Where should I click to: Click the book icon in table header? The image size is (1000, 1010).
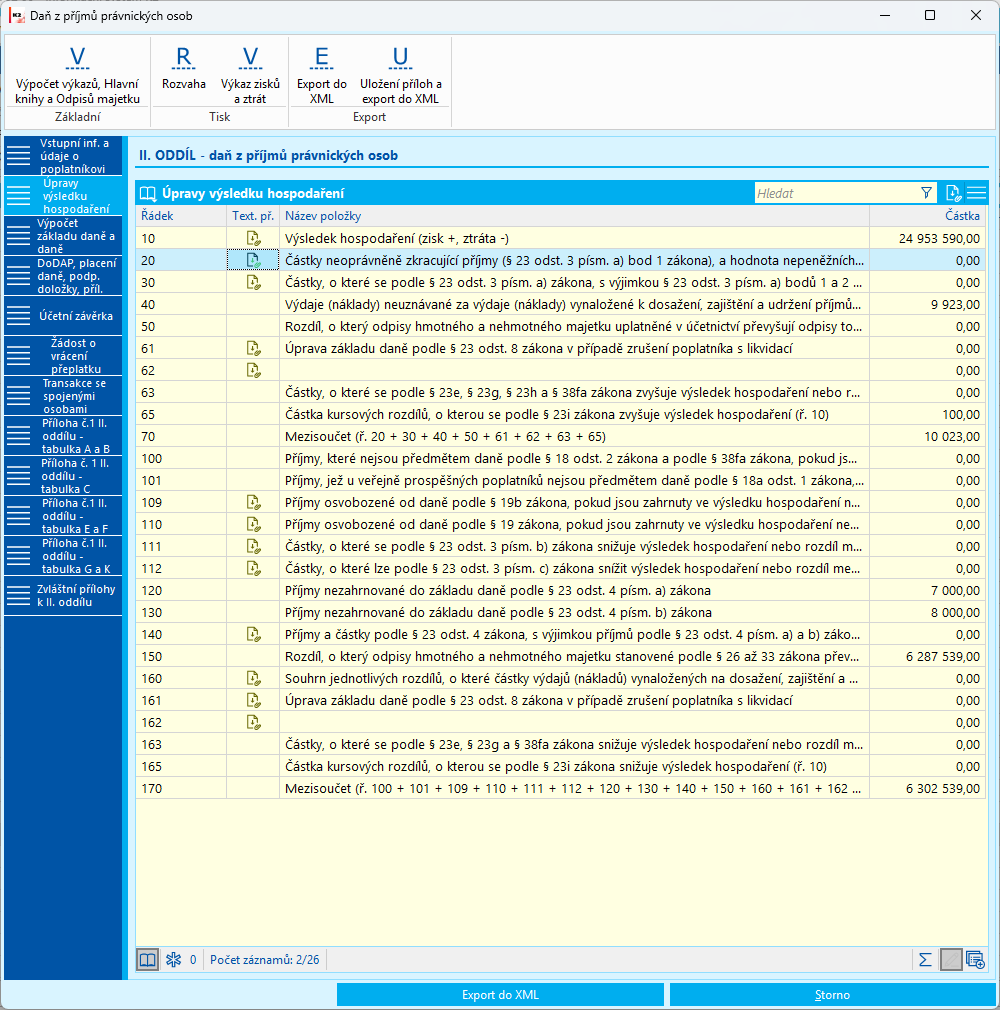[x=148, y=193]
